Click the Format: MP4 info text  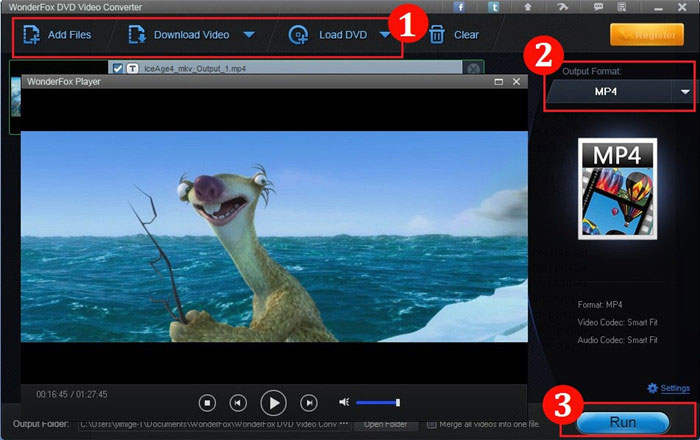(x=600, y=305)
